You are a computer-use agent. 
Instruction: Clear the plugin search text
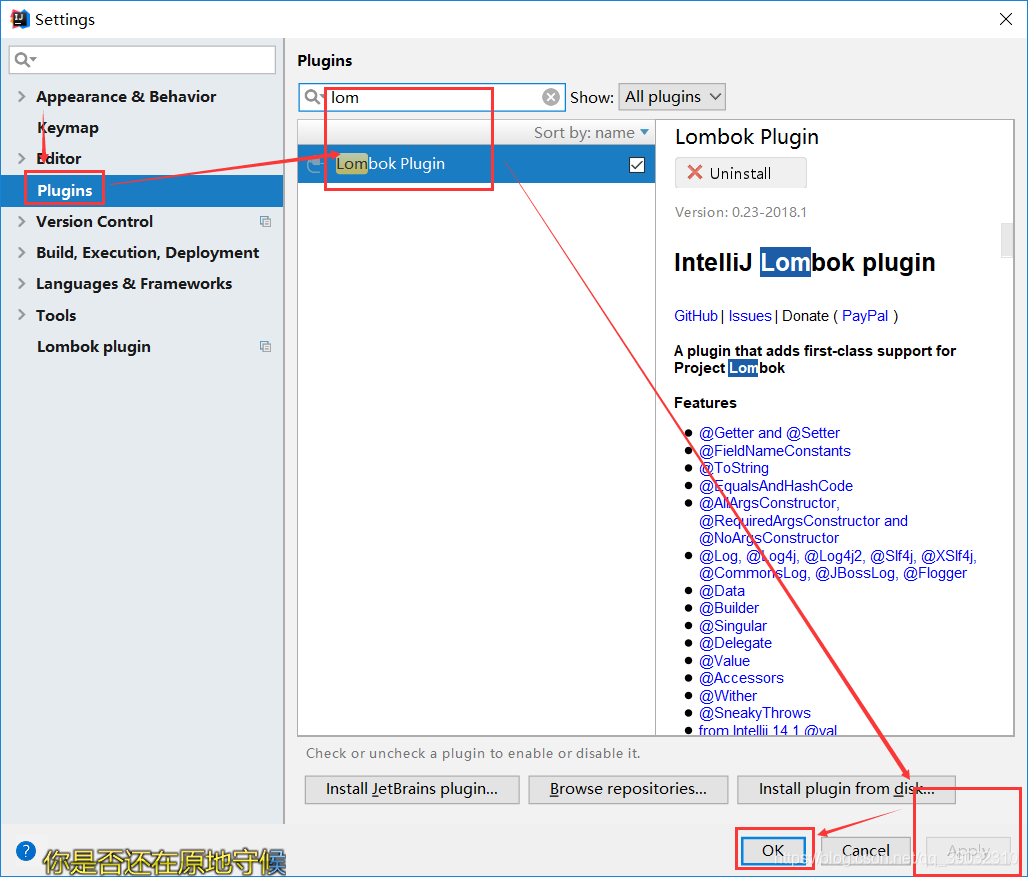(x=551, y=97)
